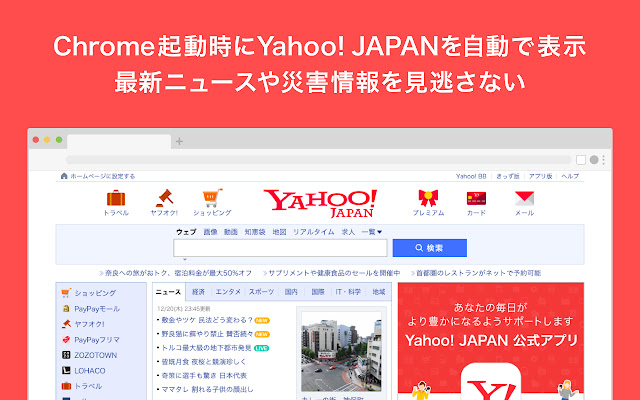Click sidebar PayPayモール icon
The width and height of the screenshot is (640, 400).
[66, 309]
